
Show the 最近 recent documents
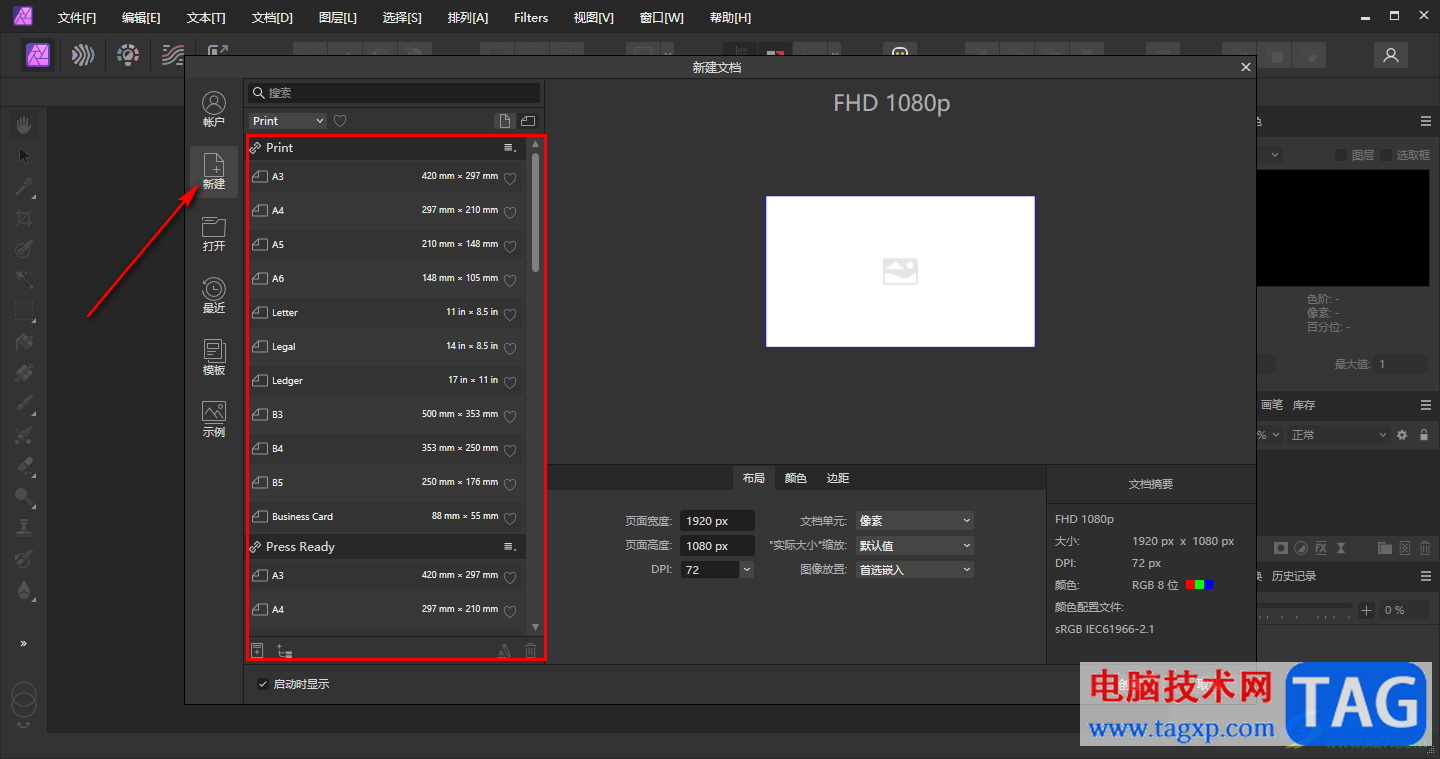[214, 296]
